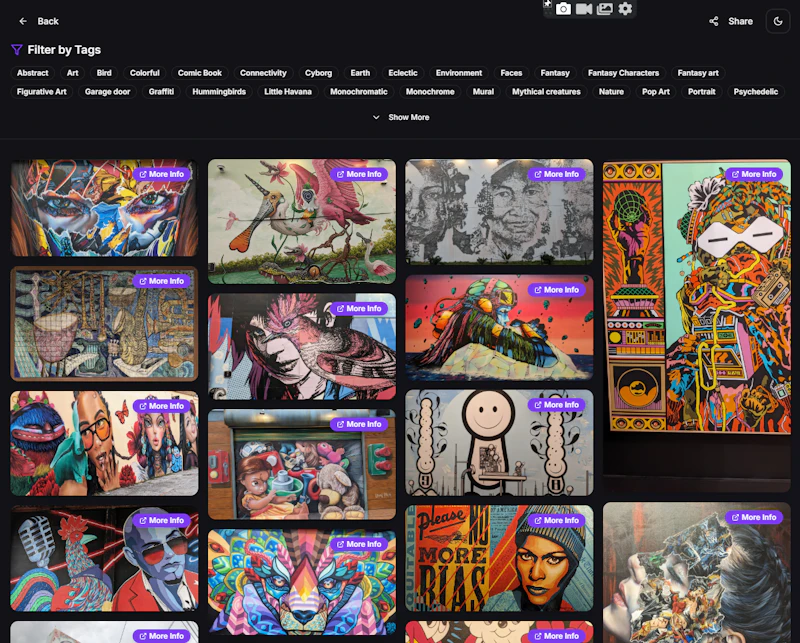Pick the Little Havana tag

click(288, 92)
